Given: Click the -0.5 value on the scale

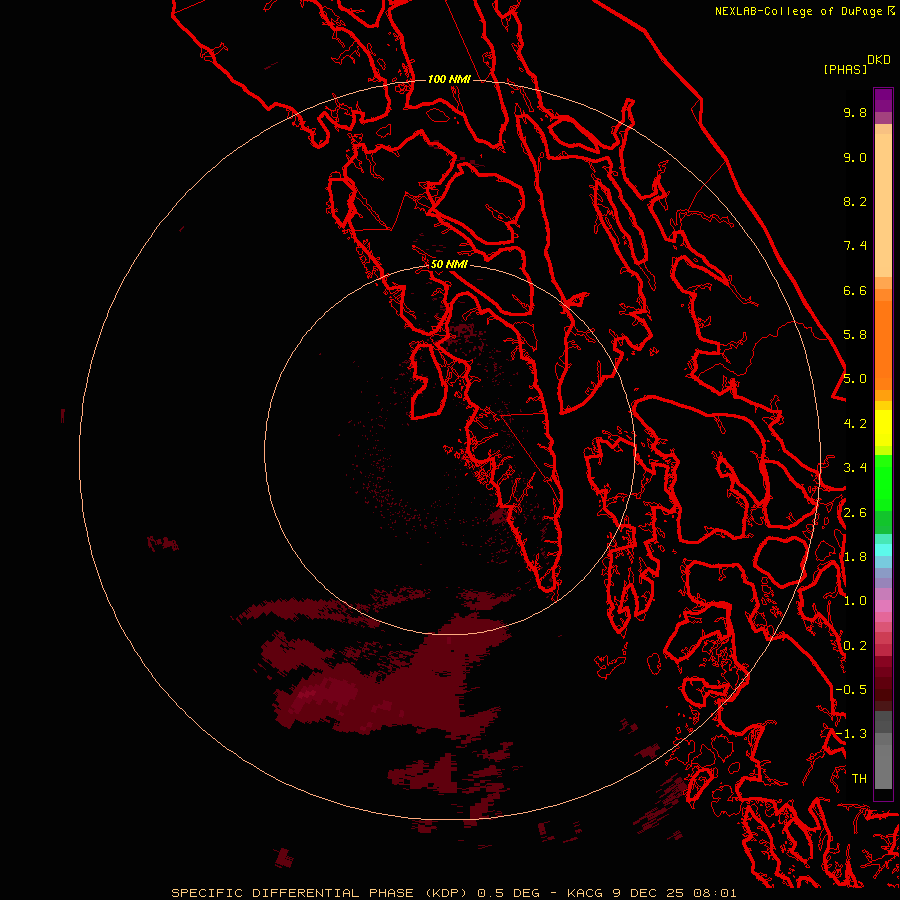Looking at the screenshot, I should click(851, 689).
